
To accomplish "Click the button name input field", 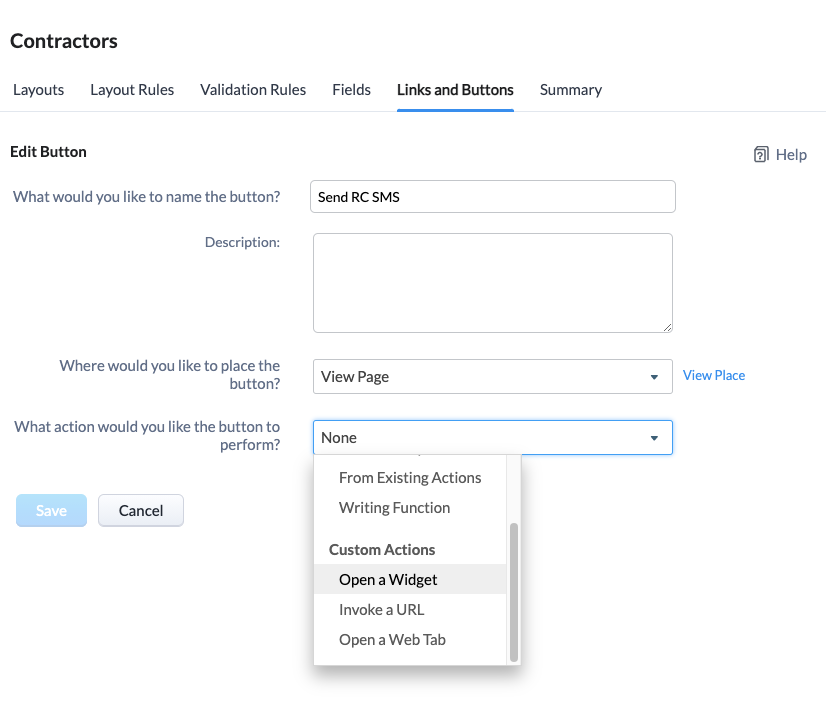I will (x=493, y=197).
